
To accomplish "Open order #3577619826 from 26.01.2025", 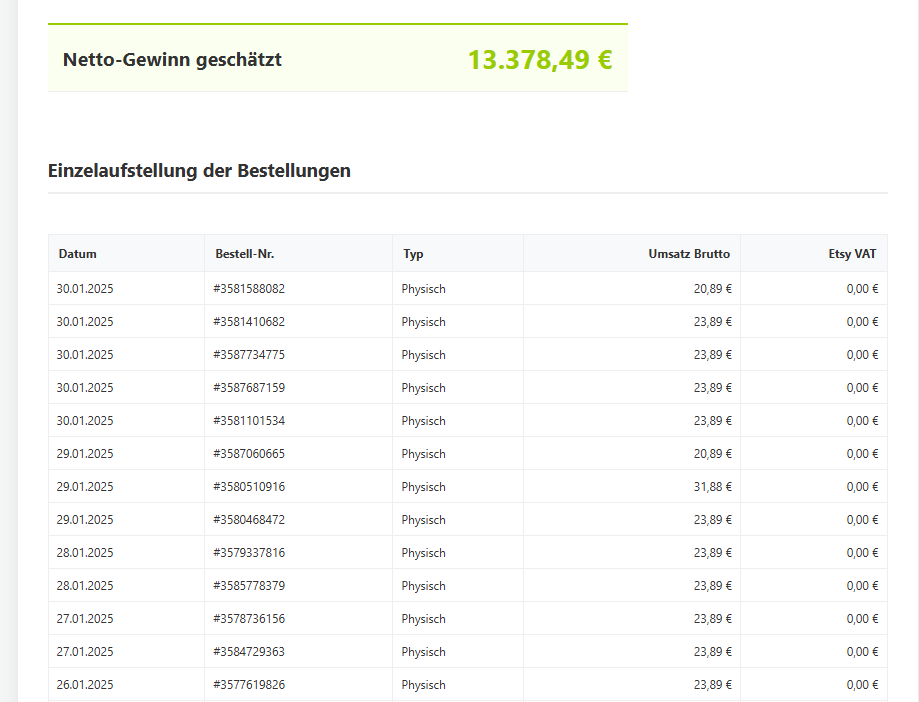I will pos(250,684).
